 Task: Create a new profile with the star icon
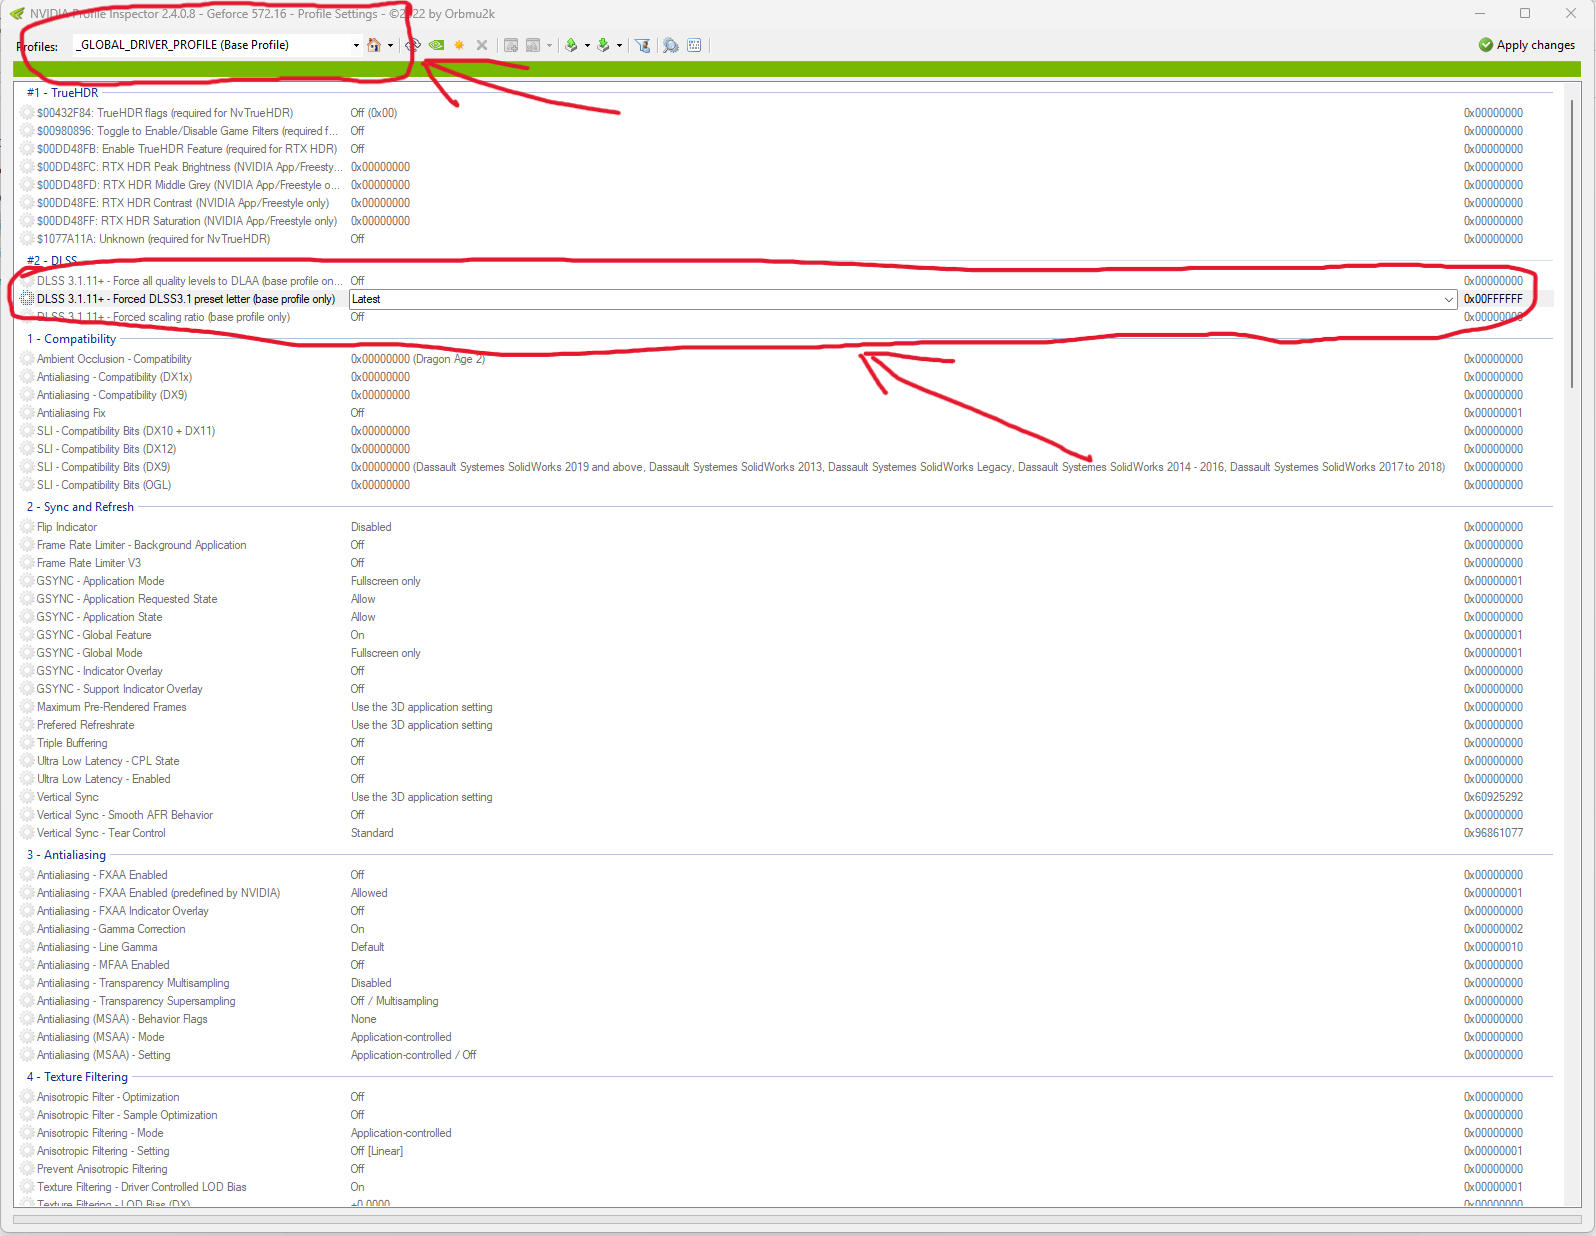click(459, 45)
